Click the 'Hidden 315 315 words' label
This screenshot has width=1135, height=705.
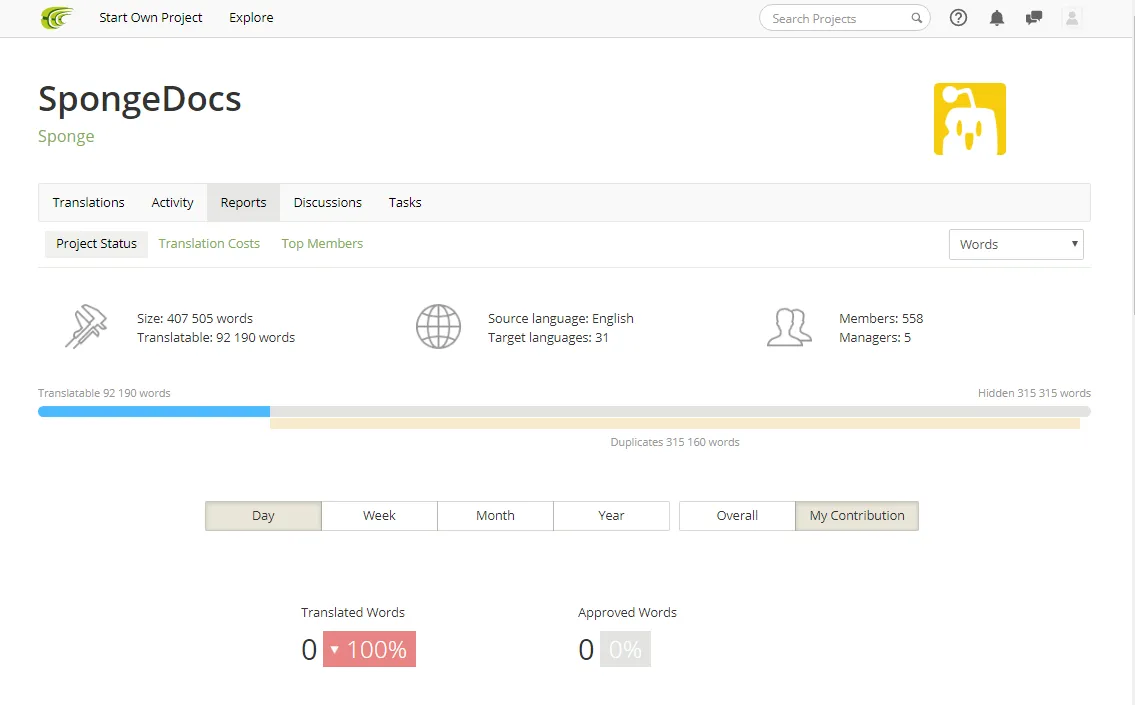pyautogui.click(x=1034, y=393)
